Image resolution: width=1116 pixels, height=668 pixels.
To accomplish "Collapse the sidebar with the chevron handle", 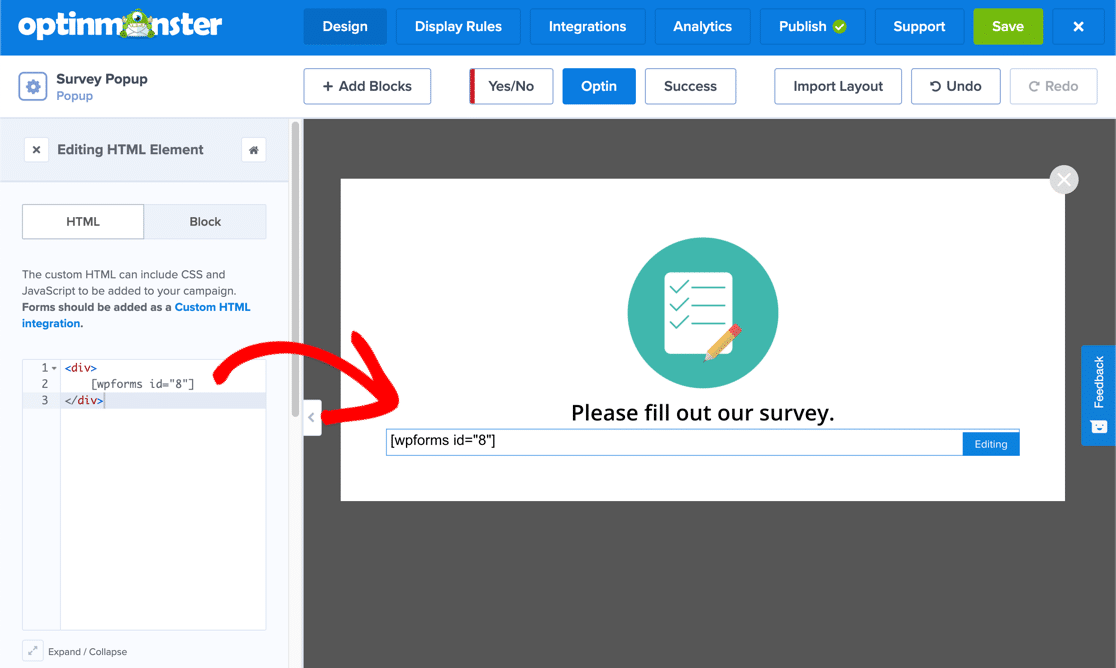I will click(x=312, y=418).
